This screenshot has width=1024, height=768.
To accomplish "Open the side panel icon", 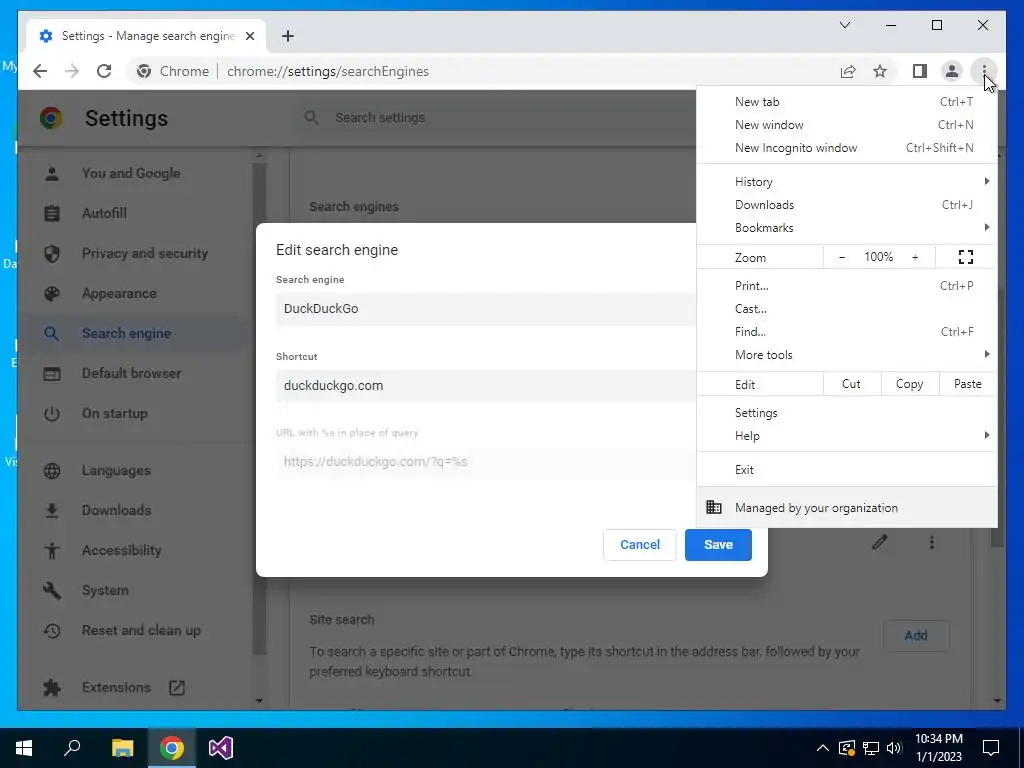I will 920,71.
